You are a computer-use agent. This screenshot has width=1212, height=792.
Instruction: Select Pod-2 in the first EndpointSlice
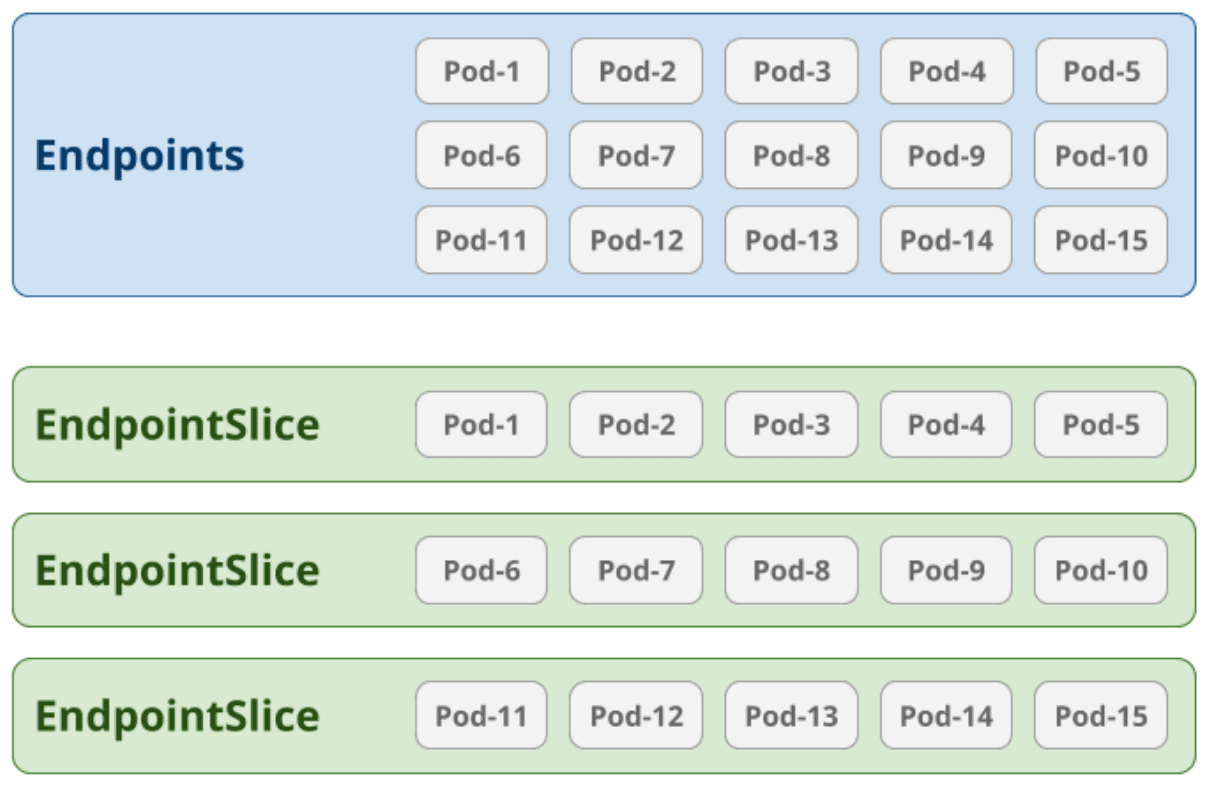[x=636, y=425]
